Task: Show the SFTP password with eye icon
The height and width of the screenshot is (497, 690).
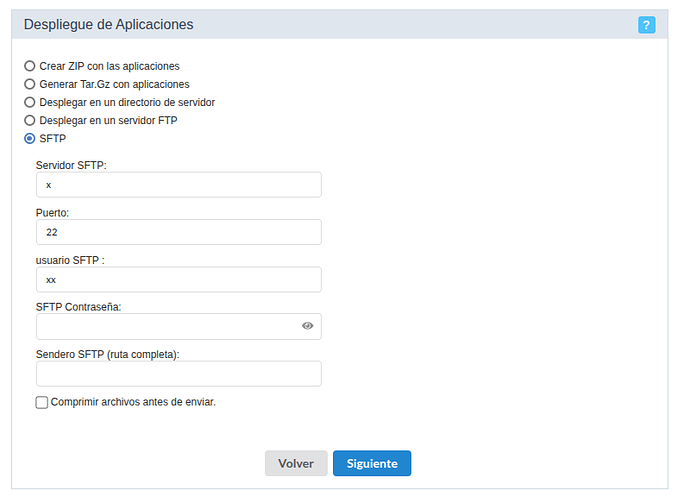Action: click(308, 326)
